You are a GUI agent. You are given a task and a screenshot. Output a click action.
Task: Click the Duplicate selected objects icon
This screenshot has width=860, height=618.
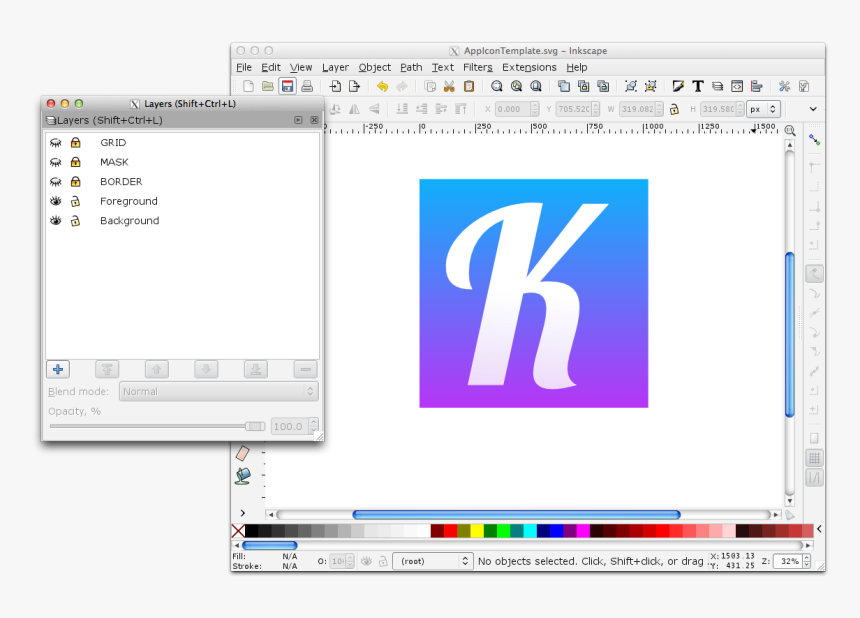(562, 86)
